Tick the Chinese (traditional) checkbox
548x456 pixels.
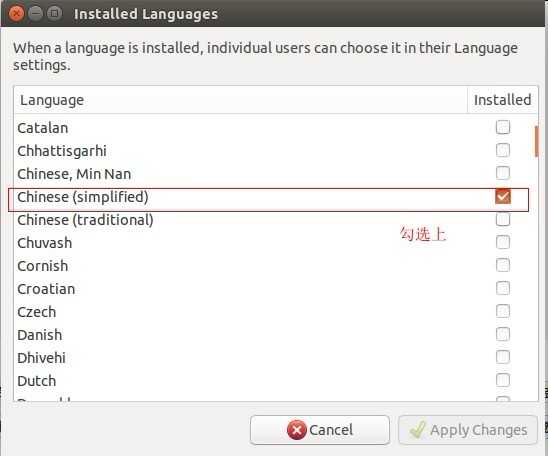(503, 219)
